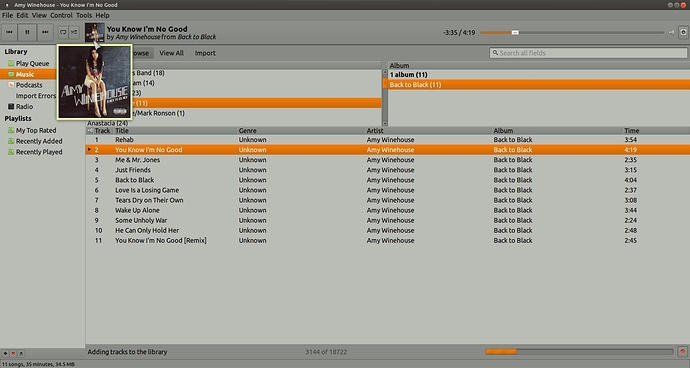The height and width of the screenshot is (368, 690).
Task: Select Back to Black (11) in Album pane
Action: click(x=539, y=85)
